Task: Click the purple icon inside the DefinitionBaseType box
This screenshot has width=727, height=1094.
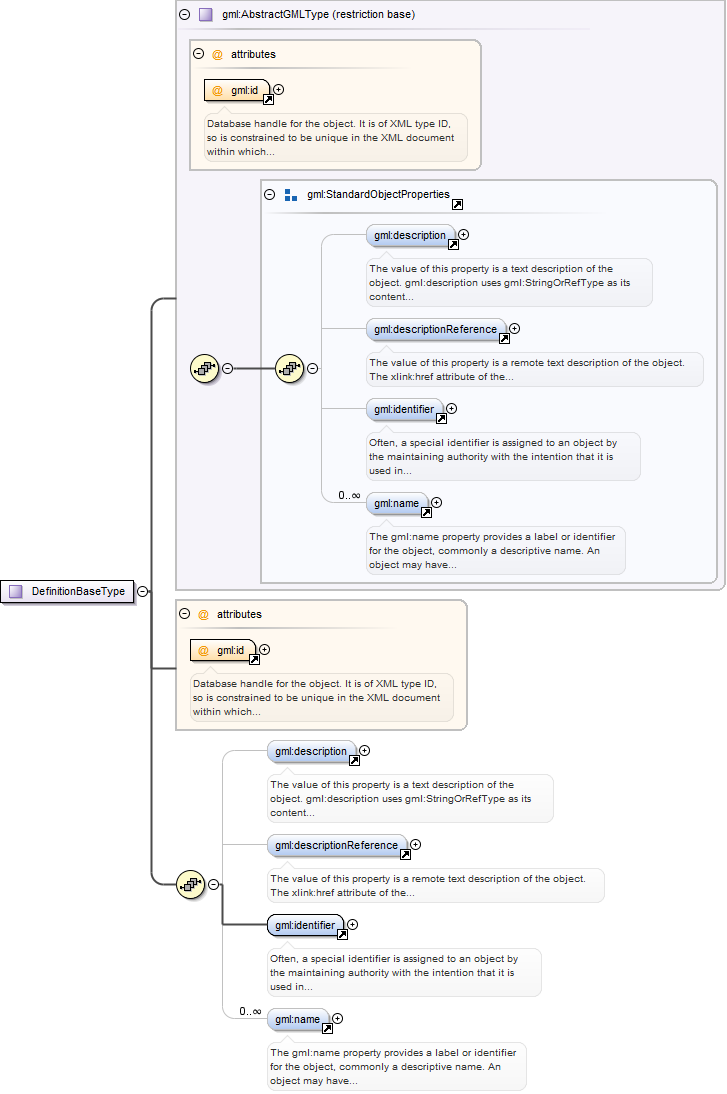Action: point(15,591)
